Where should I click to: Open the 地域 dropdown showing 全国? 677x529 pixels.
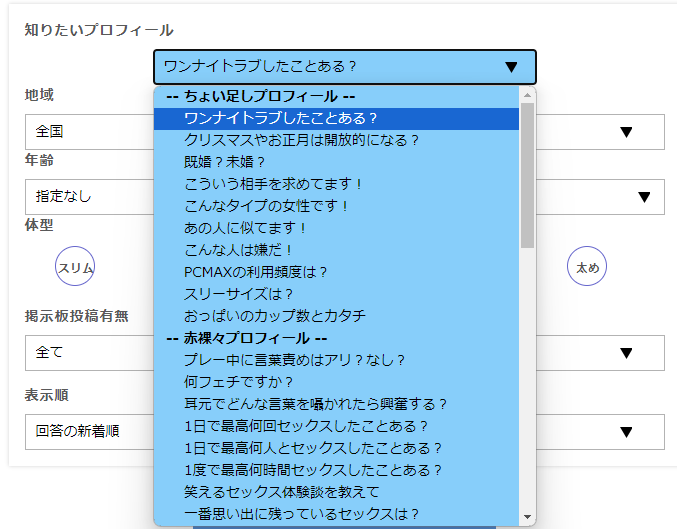coord(88,132)
